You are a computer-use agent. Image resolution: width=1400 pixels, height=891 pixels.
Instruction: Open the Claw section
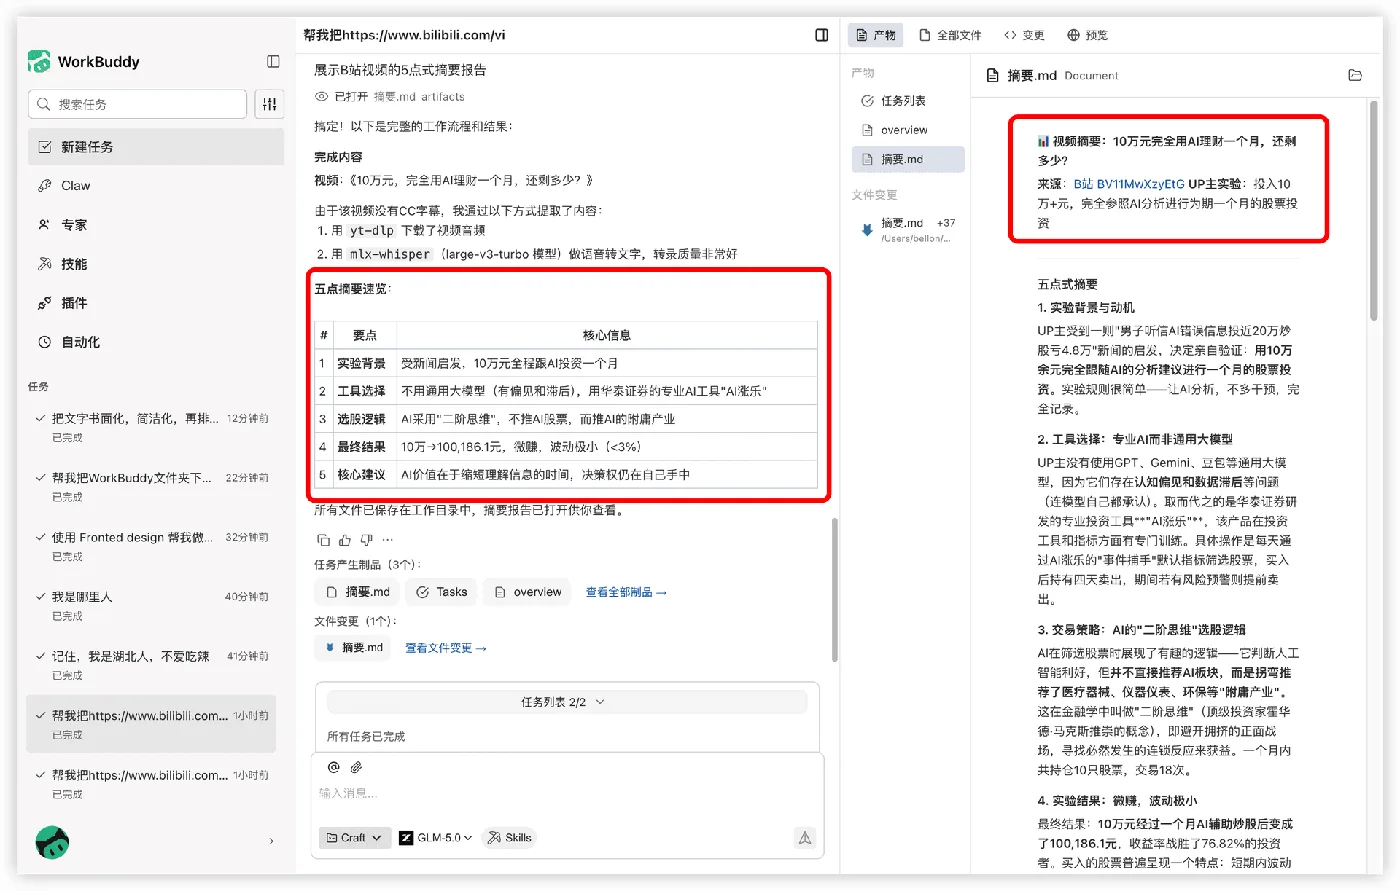tap(156, 186)
